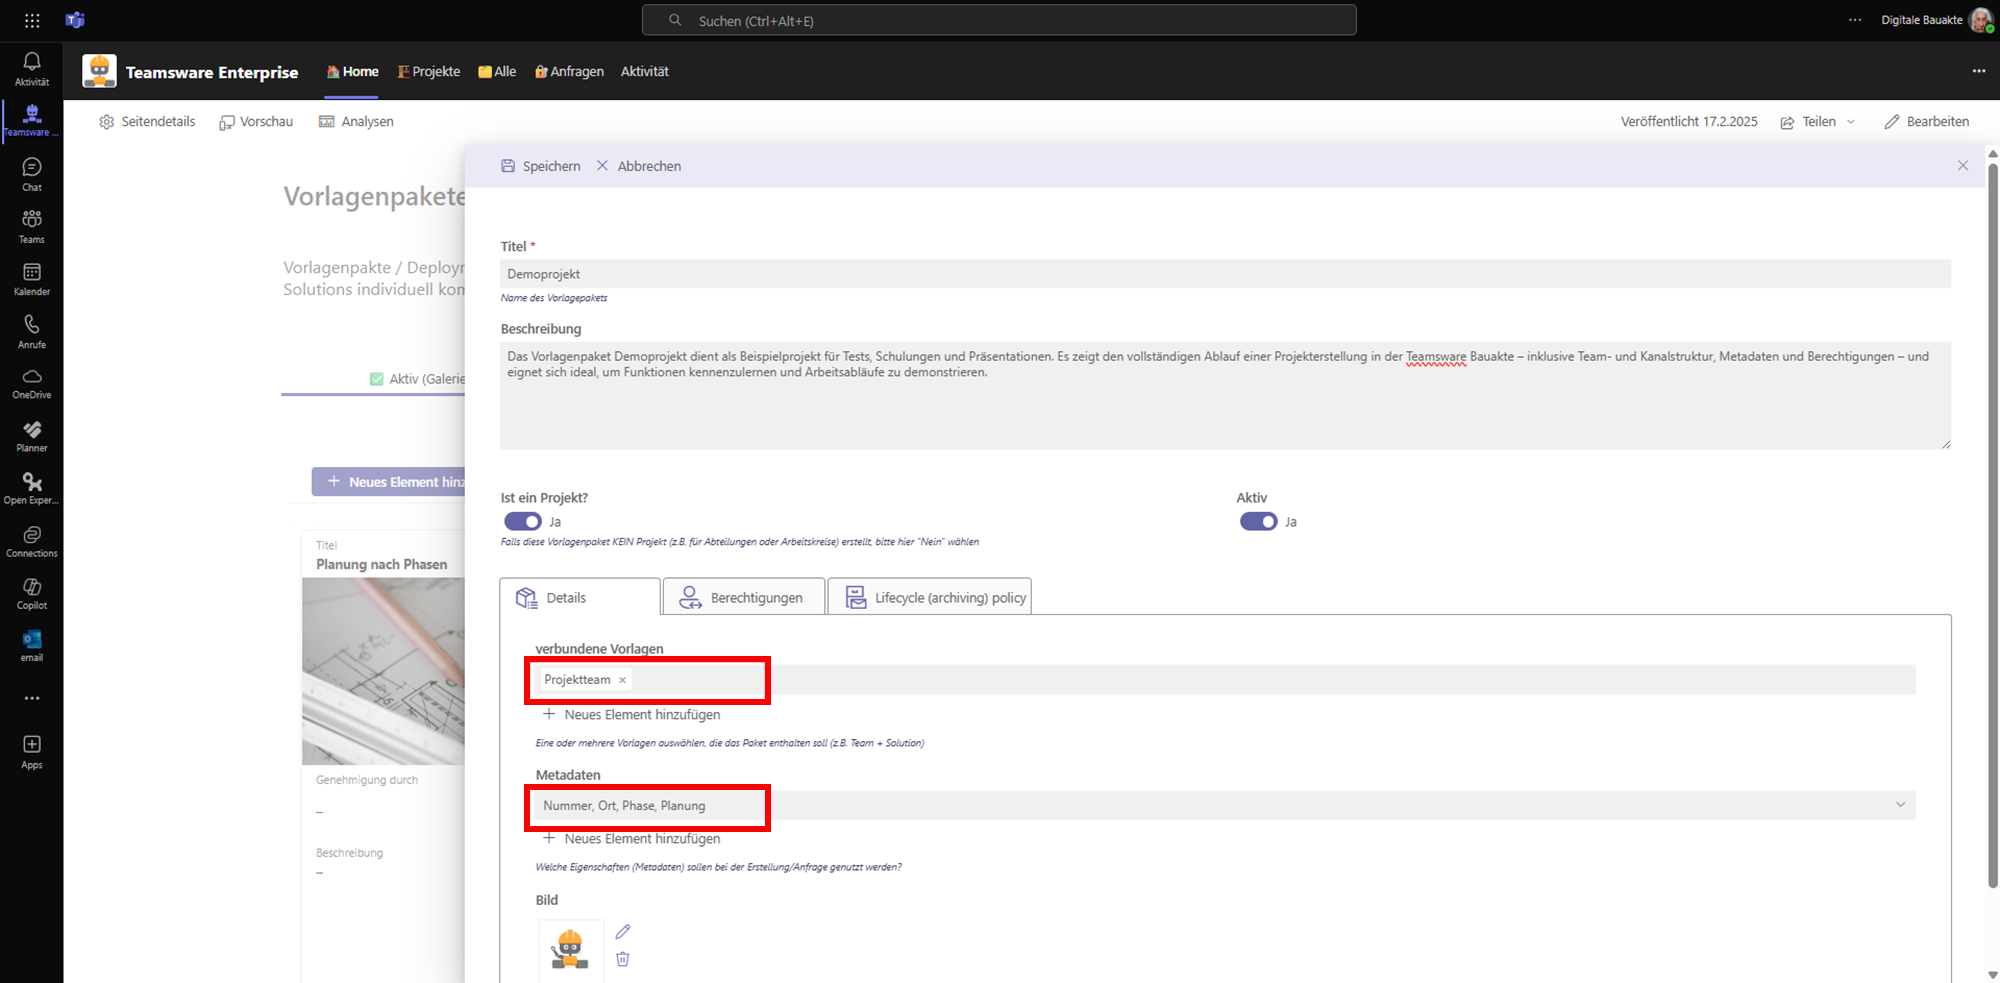Delete the image with trash icon
The width and height of the screenshot is (2000, 983).
coord(623,959)
